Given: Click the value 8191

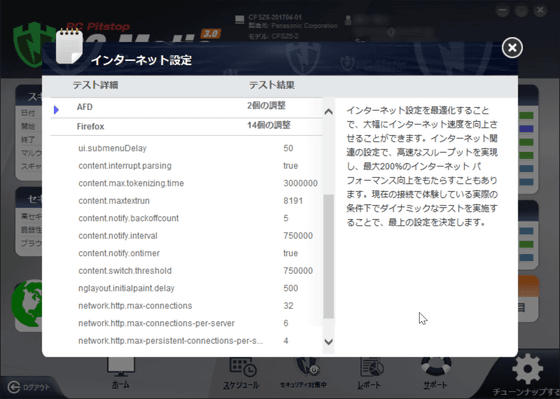Looking at the screenshot, I should [293, 201].
